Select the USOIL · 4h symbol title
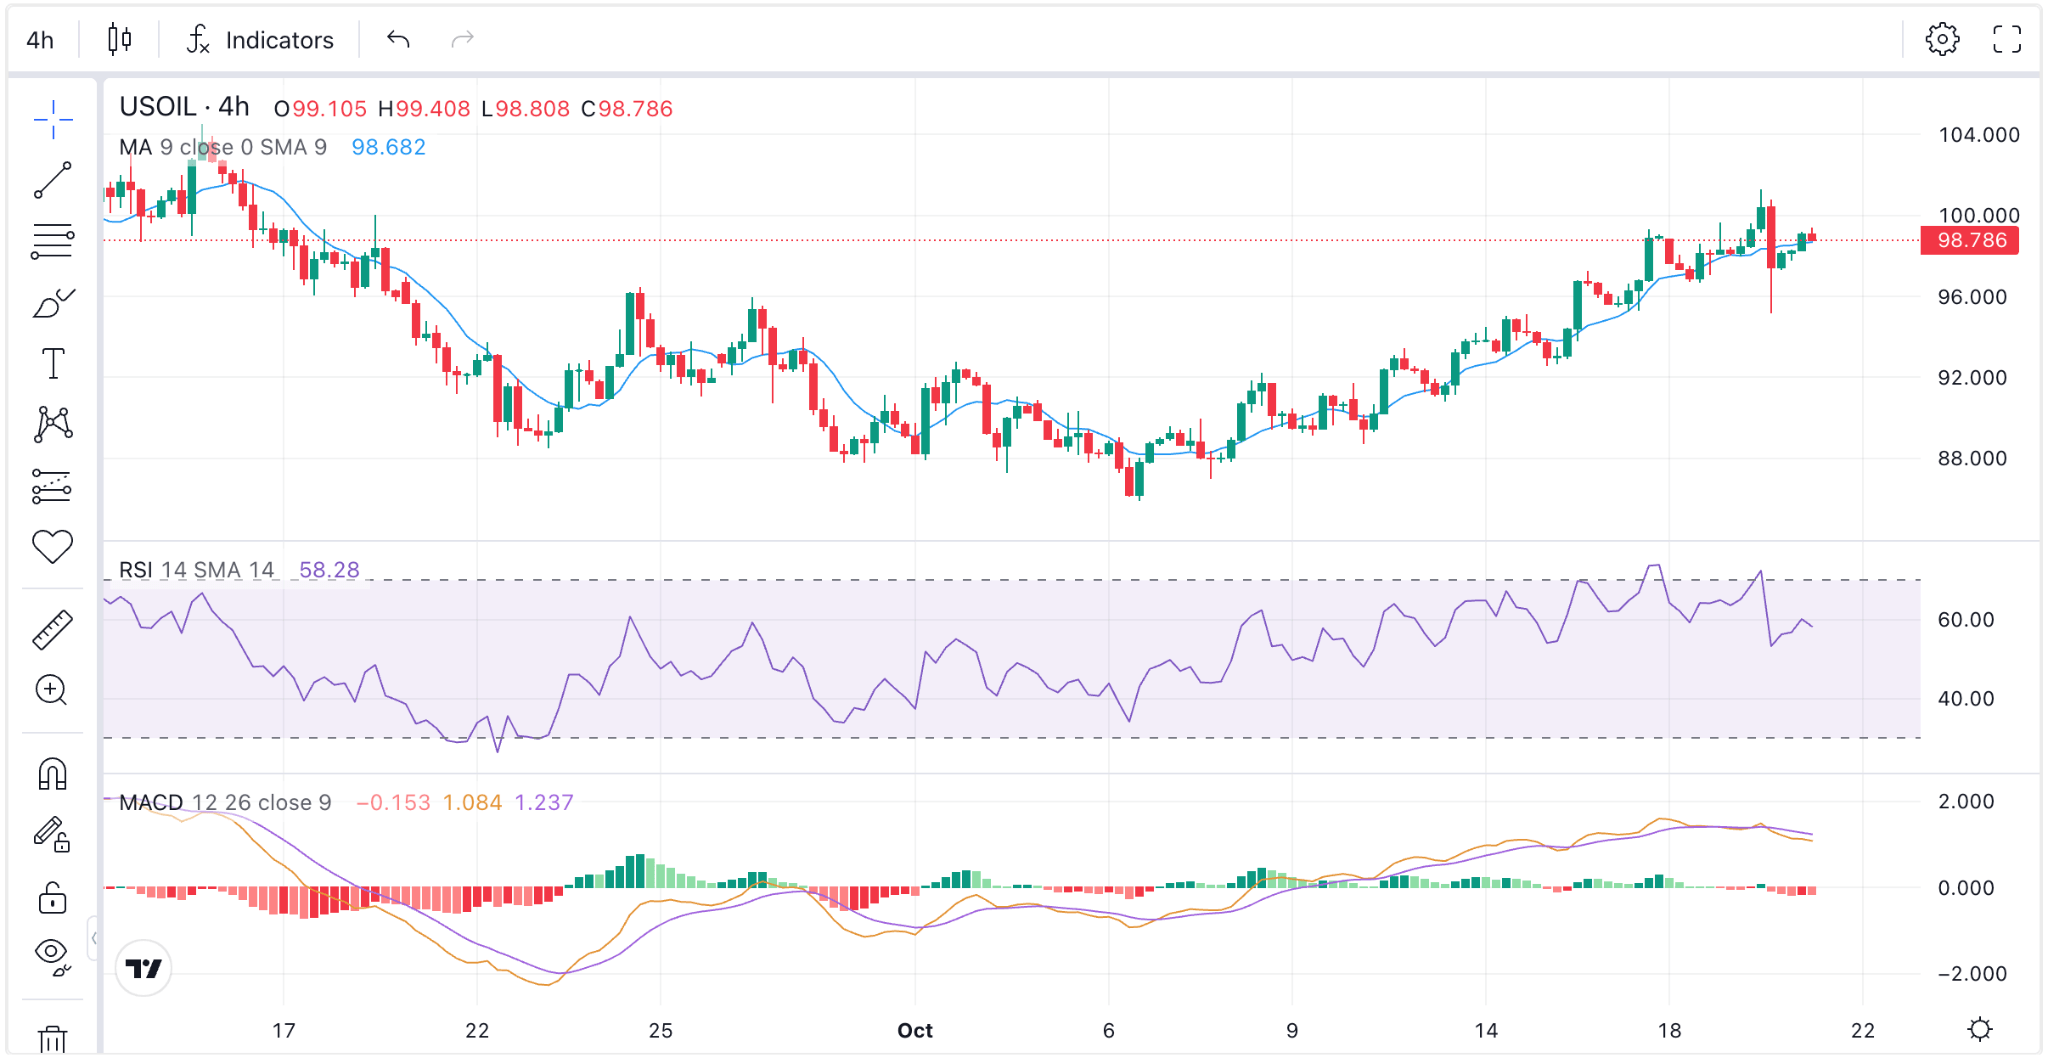The height and width of the screenshot is (1055, 2048). [x=184, y=107]
